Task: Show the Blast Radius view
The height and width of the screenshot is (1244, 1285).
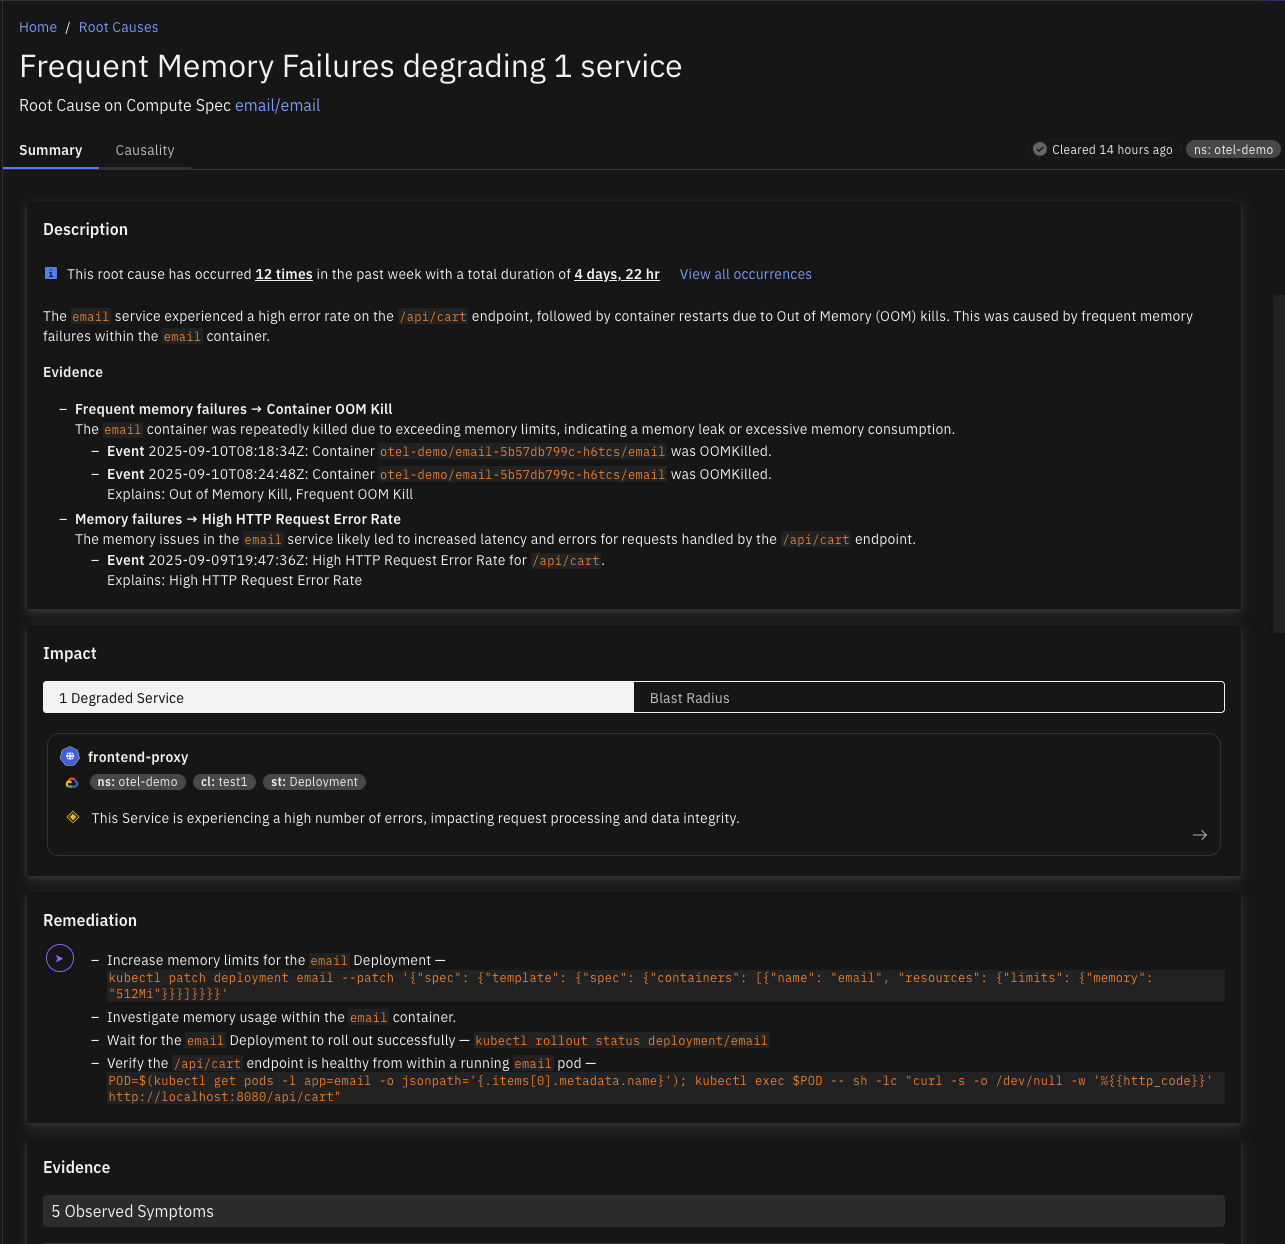Action: click(x=928, y=698)
